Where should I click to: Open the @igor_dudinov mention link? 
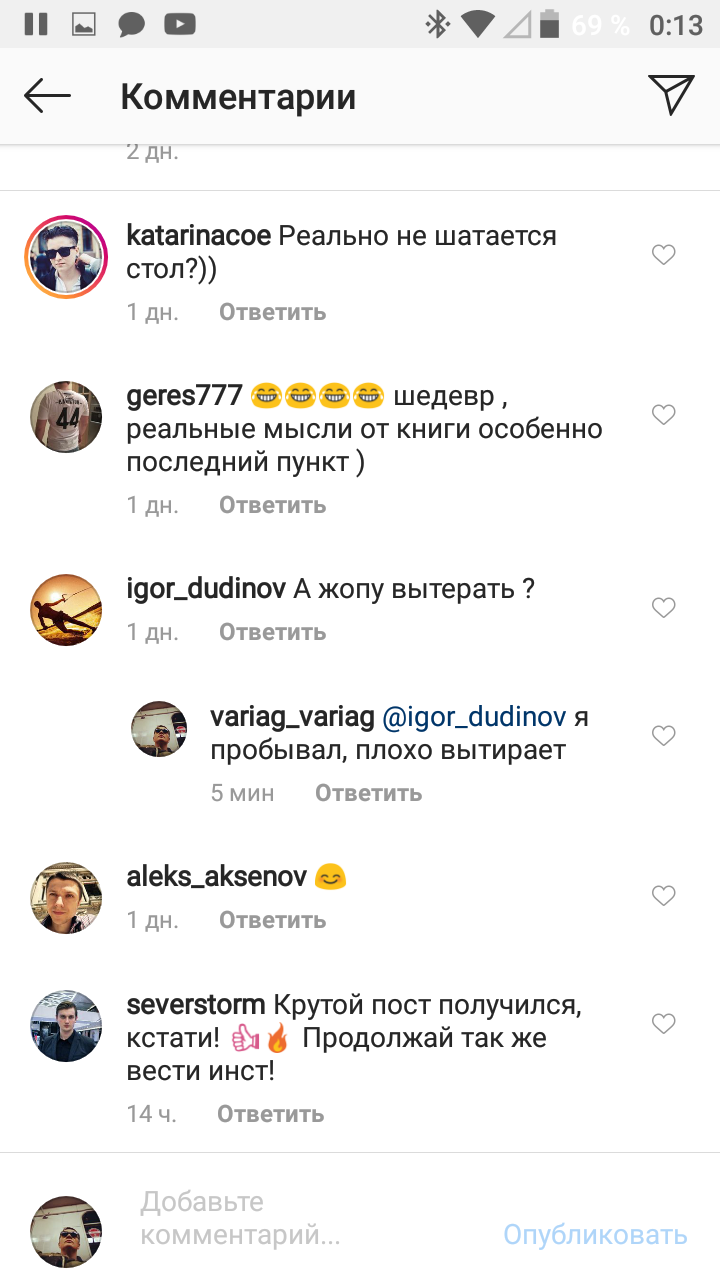point(474,718)
